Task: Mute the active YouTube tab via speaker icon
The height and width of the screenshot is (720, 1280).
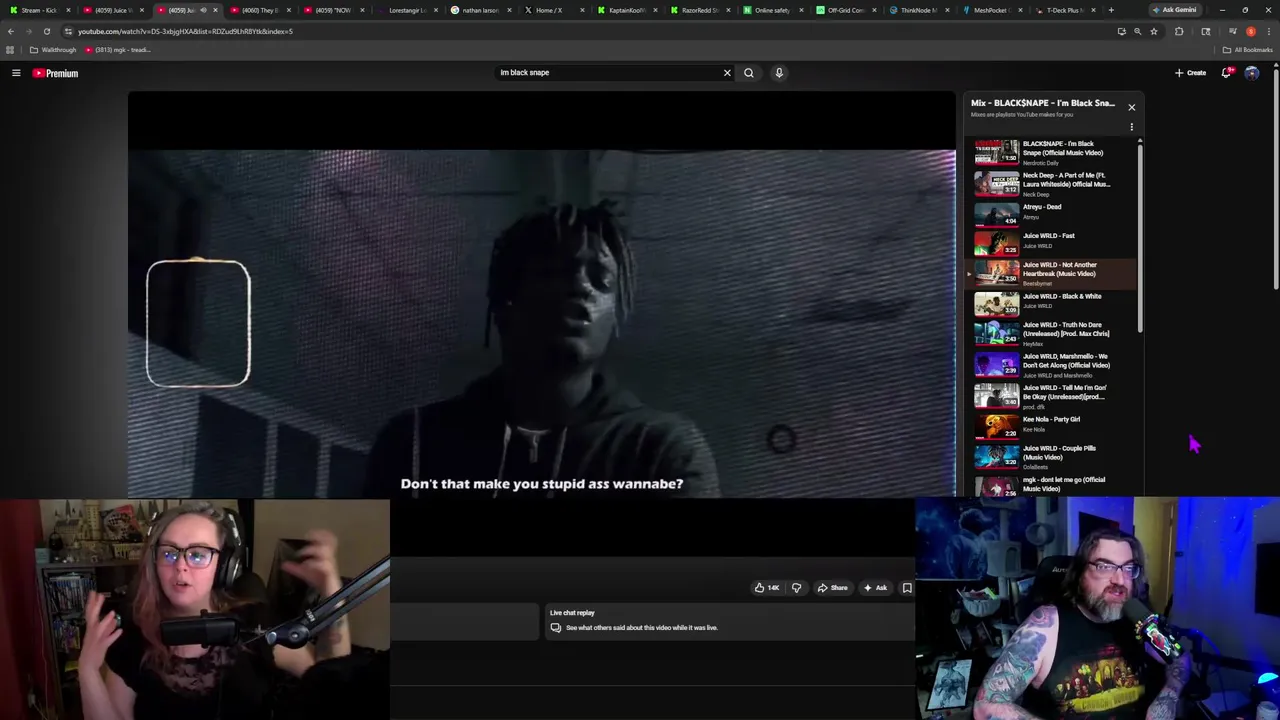Action: [x=204, y=10]
